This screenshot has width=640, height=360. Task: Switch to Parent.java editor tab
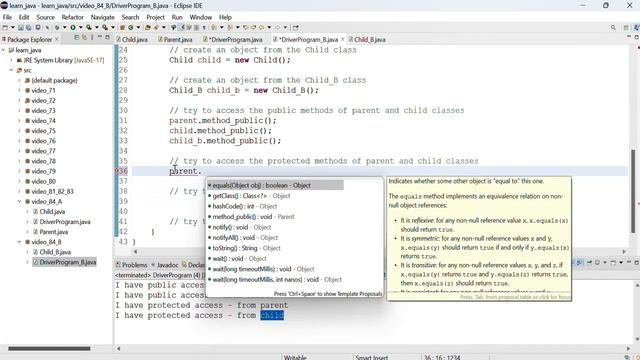176,40
